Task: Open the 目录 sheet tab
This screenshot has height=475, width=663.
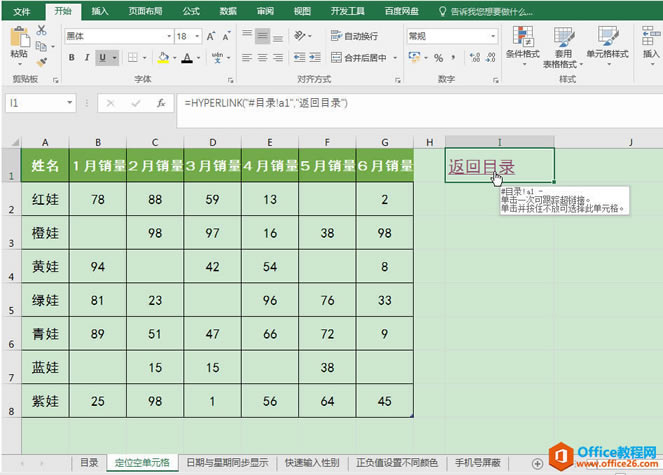Action: pyautogui.click(x=89, y=463)
